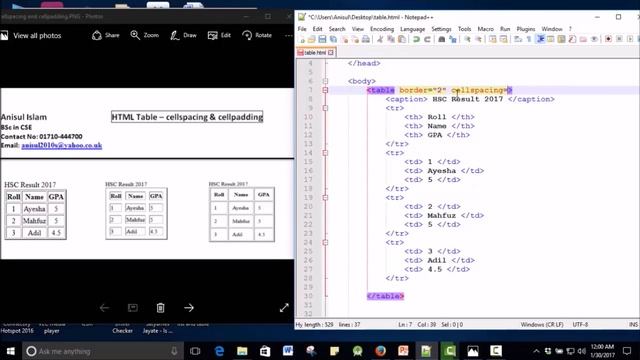Viewport: 640px width, 360px height.
Task: Open Encoding menu in Notepad++
Action: (x=382, y=29)
